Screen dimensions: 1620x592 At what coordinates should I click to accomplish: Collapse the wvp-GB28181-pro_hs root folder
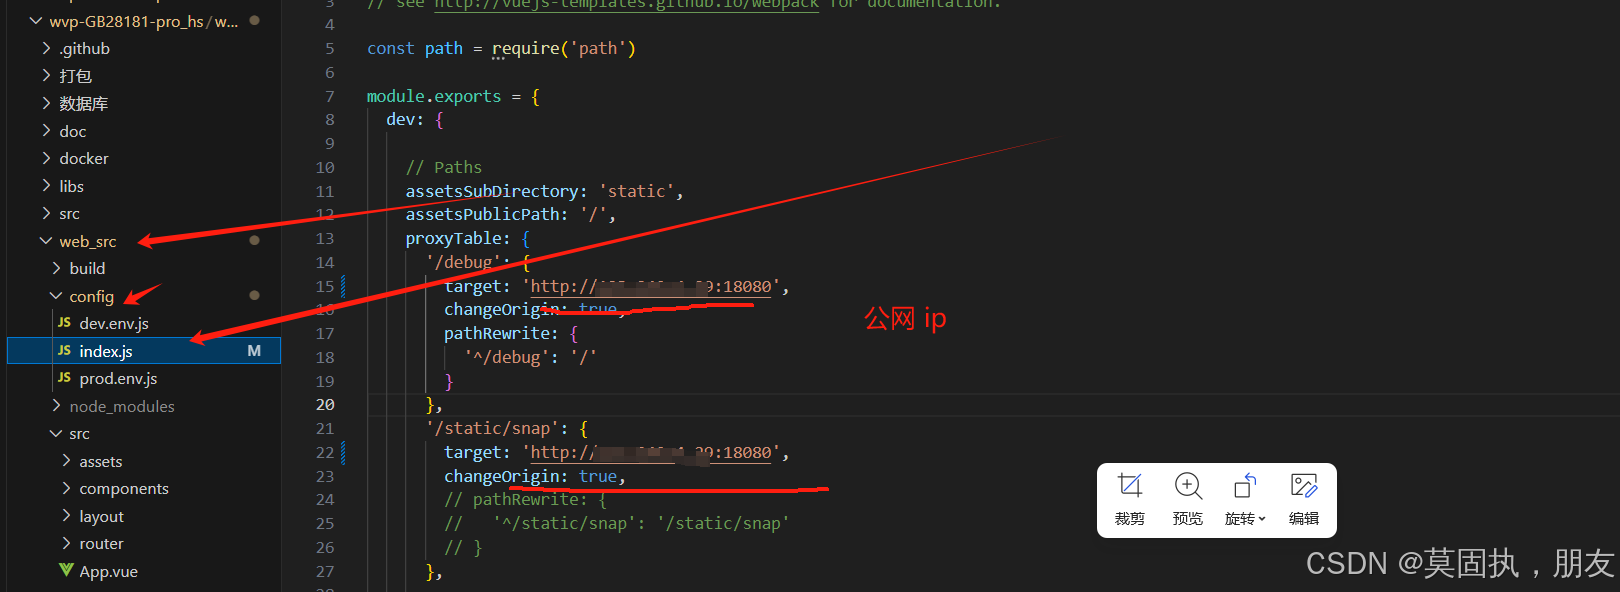pyautogui.click(x=36, y=21)
